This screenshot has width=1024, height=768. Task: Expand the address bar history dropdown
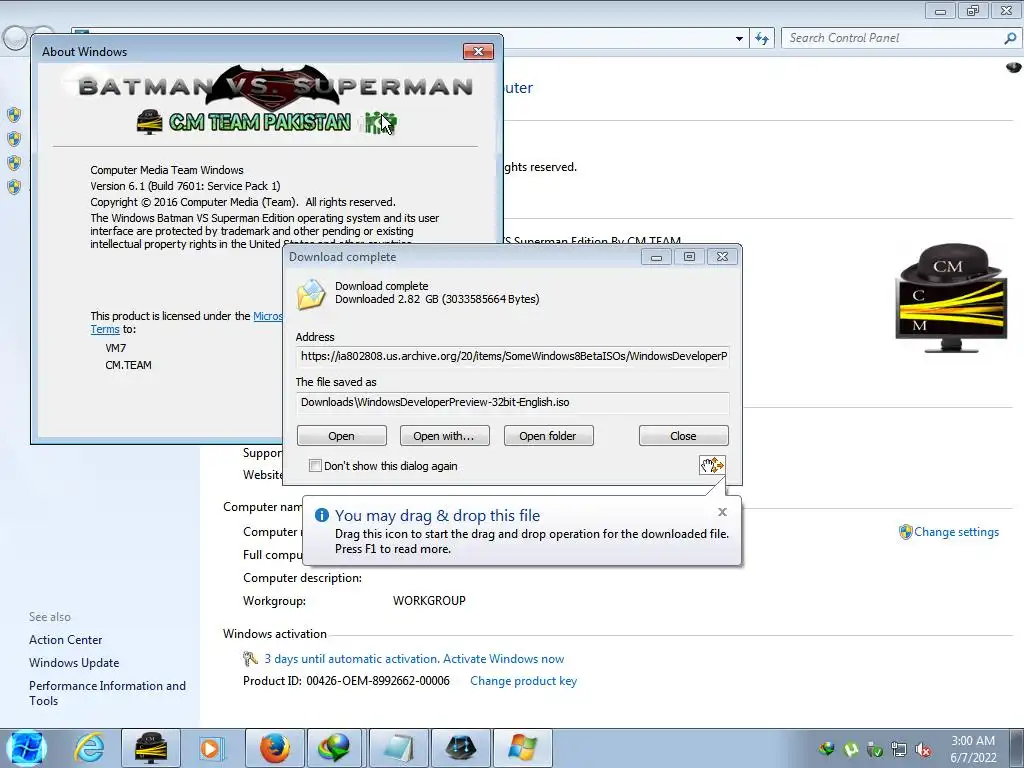tap(739, 39)
